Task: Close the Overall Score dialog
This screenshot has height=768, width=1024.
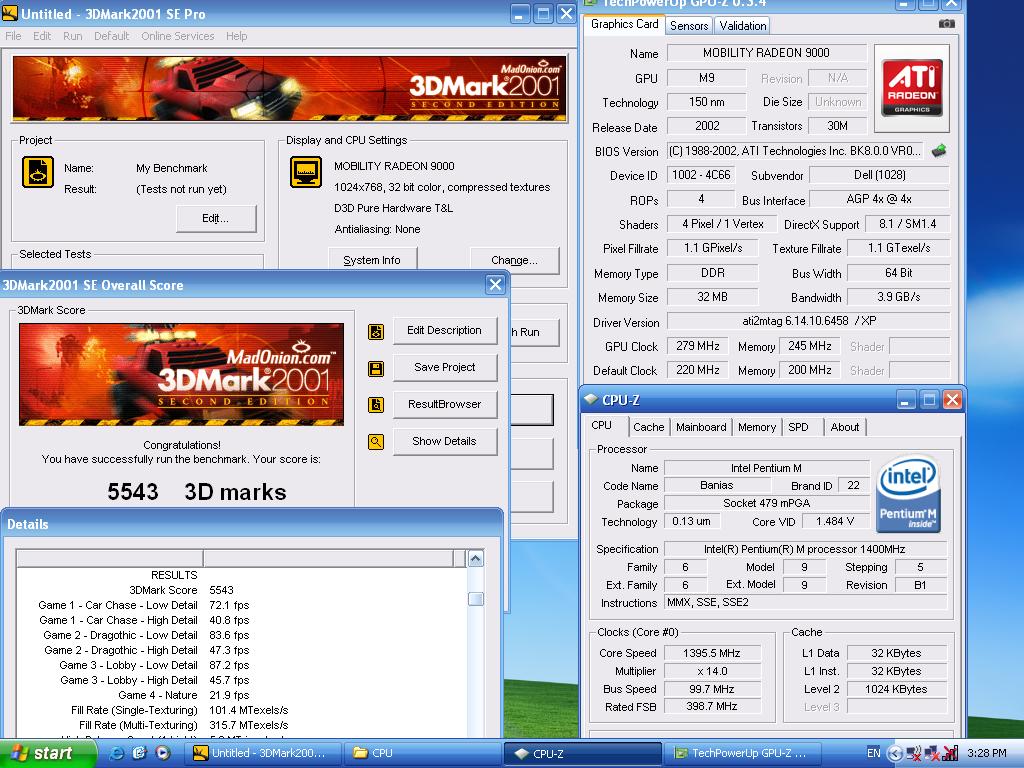Action: tap(495, 285)
